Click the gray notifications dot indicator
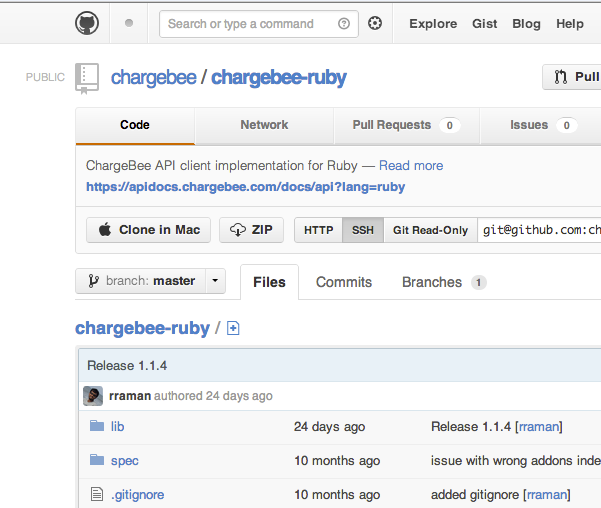This screenshot has width=601, height=508. pos(129,23)
